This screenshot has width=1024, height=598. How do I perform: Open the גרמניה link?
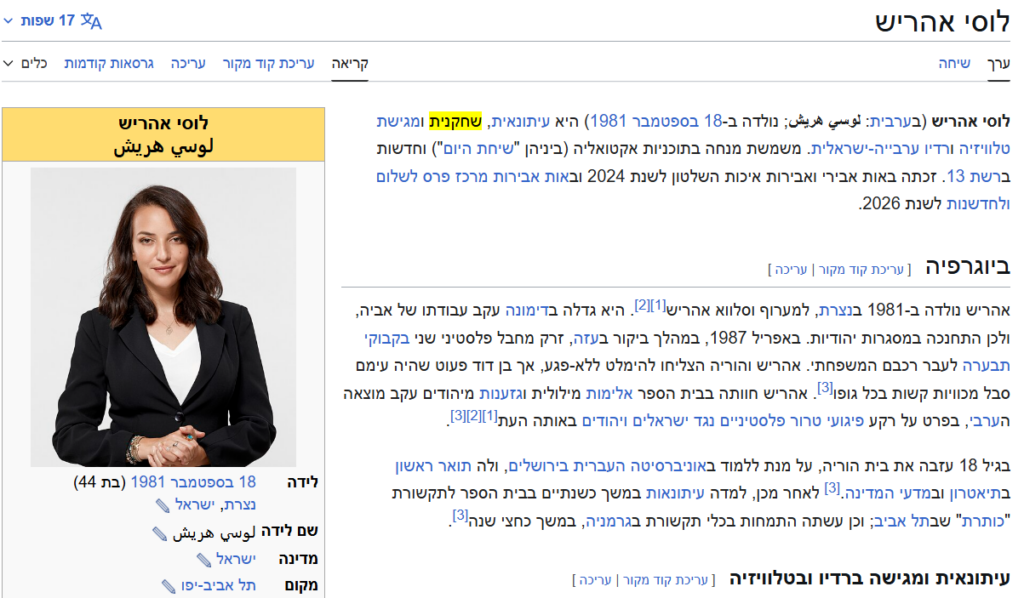[x=608, y=520]
